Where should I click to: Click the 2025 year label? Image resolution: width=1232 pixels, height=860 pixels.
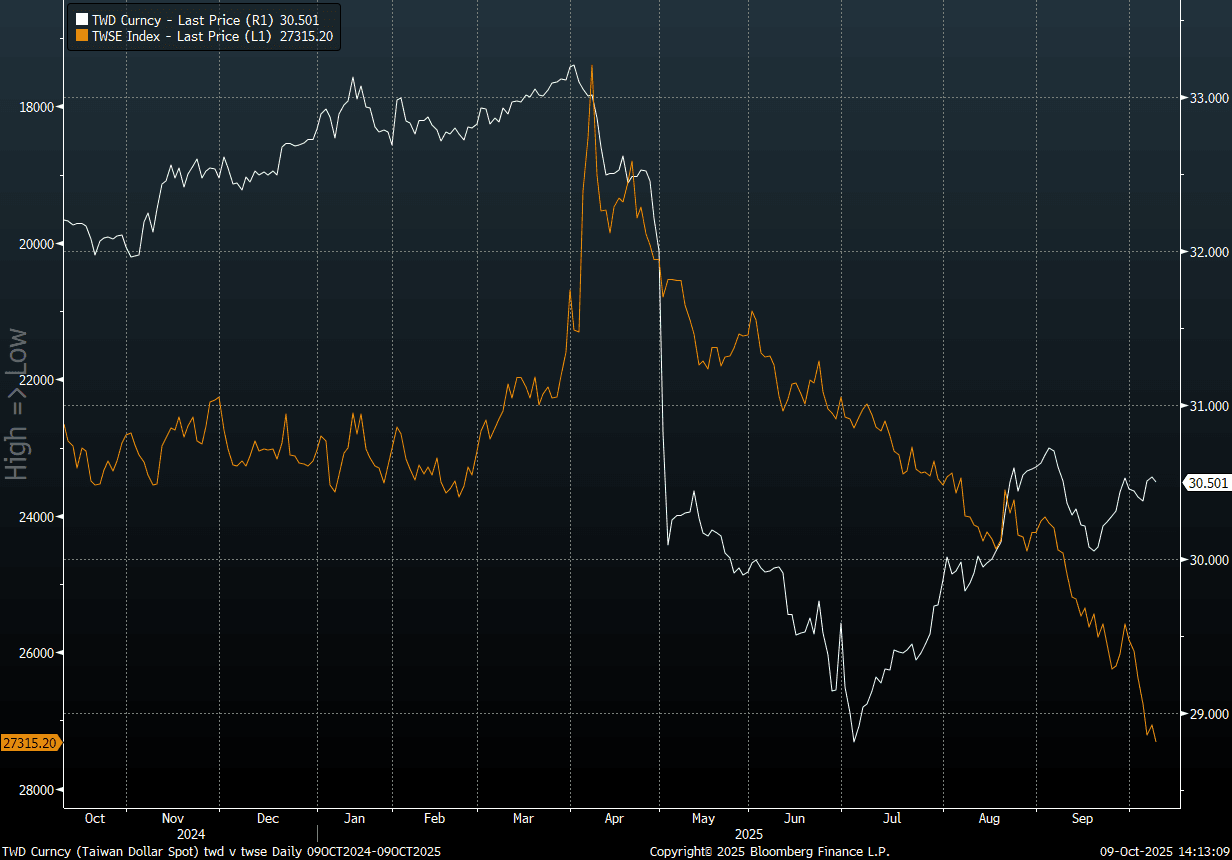[x=748, y=833]
